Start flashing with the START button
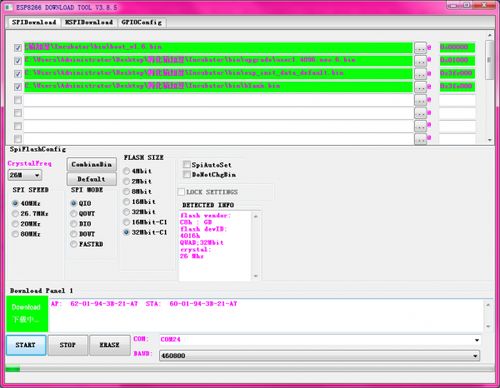This screenshot has height=388, width=500. (26, 345)
